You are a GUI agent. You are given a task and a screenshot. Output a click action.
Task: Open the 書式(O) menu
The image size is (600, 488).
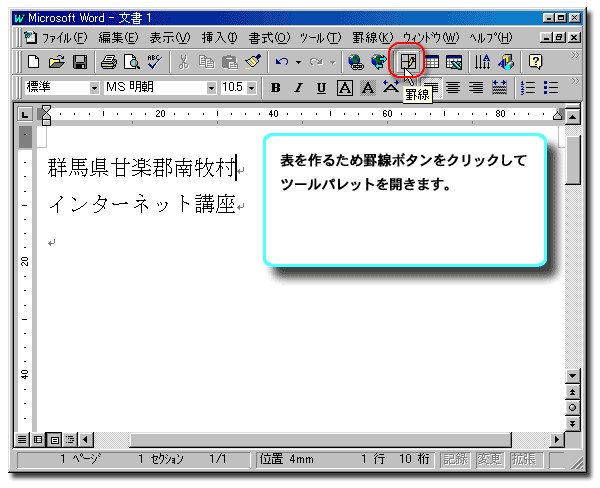[x=269, y=38]
